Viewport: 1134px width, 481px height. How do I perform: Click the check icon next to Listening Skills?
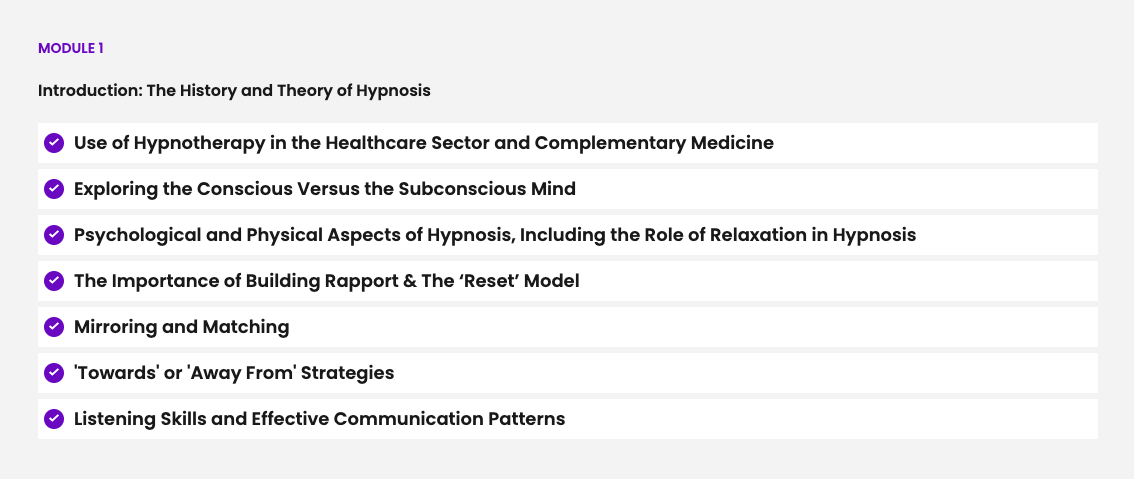point(54,419)
